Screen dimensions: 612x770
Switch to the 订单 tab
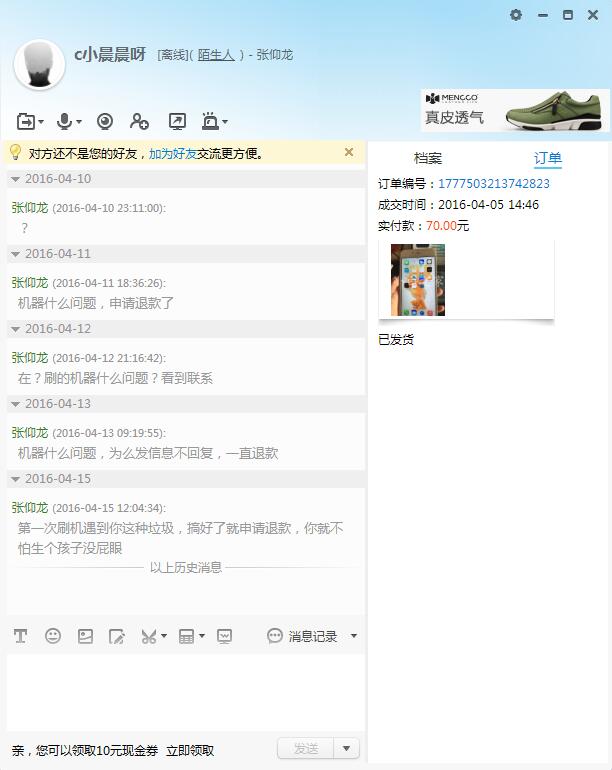(x=548, y=158)
